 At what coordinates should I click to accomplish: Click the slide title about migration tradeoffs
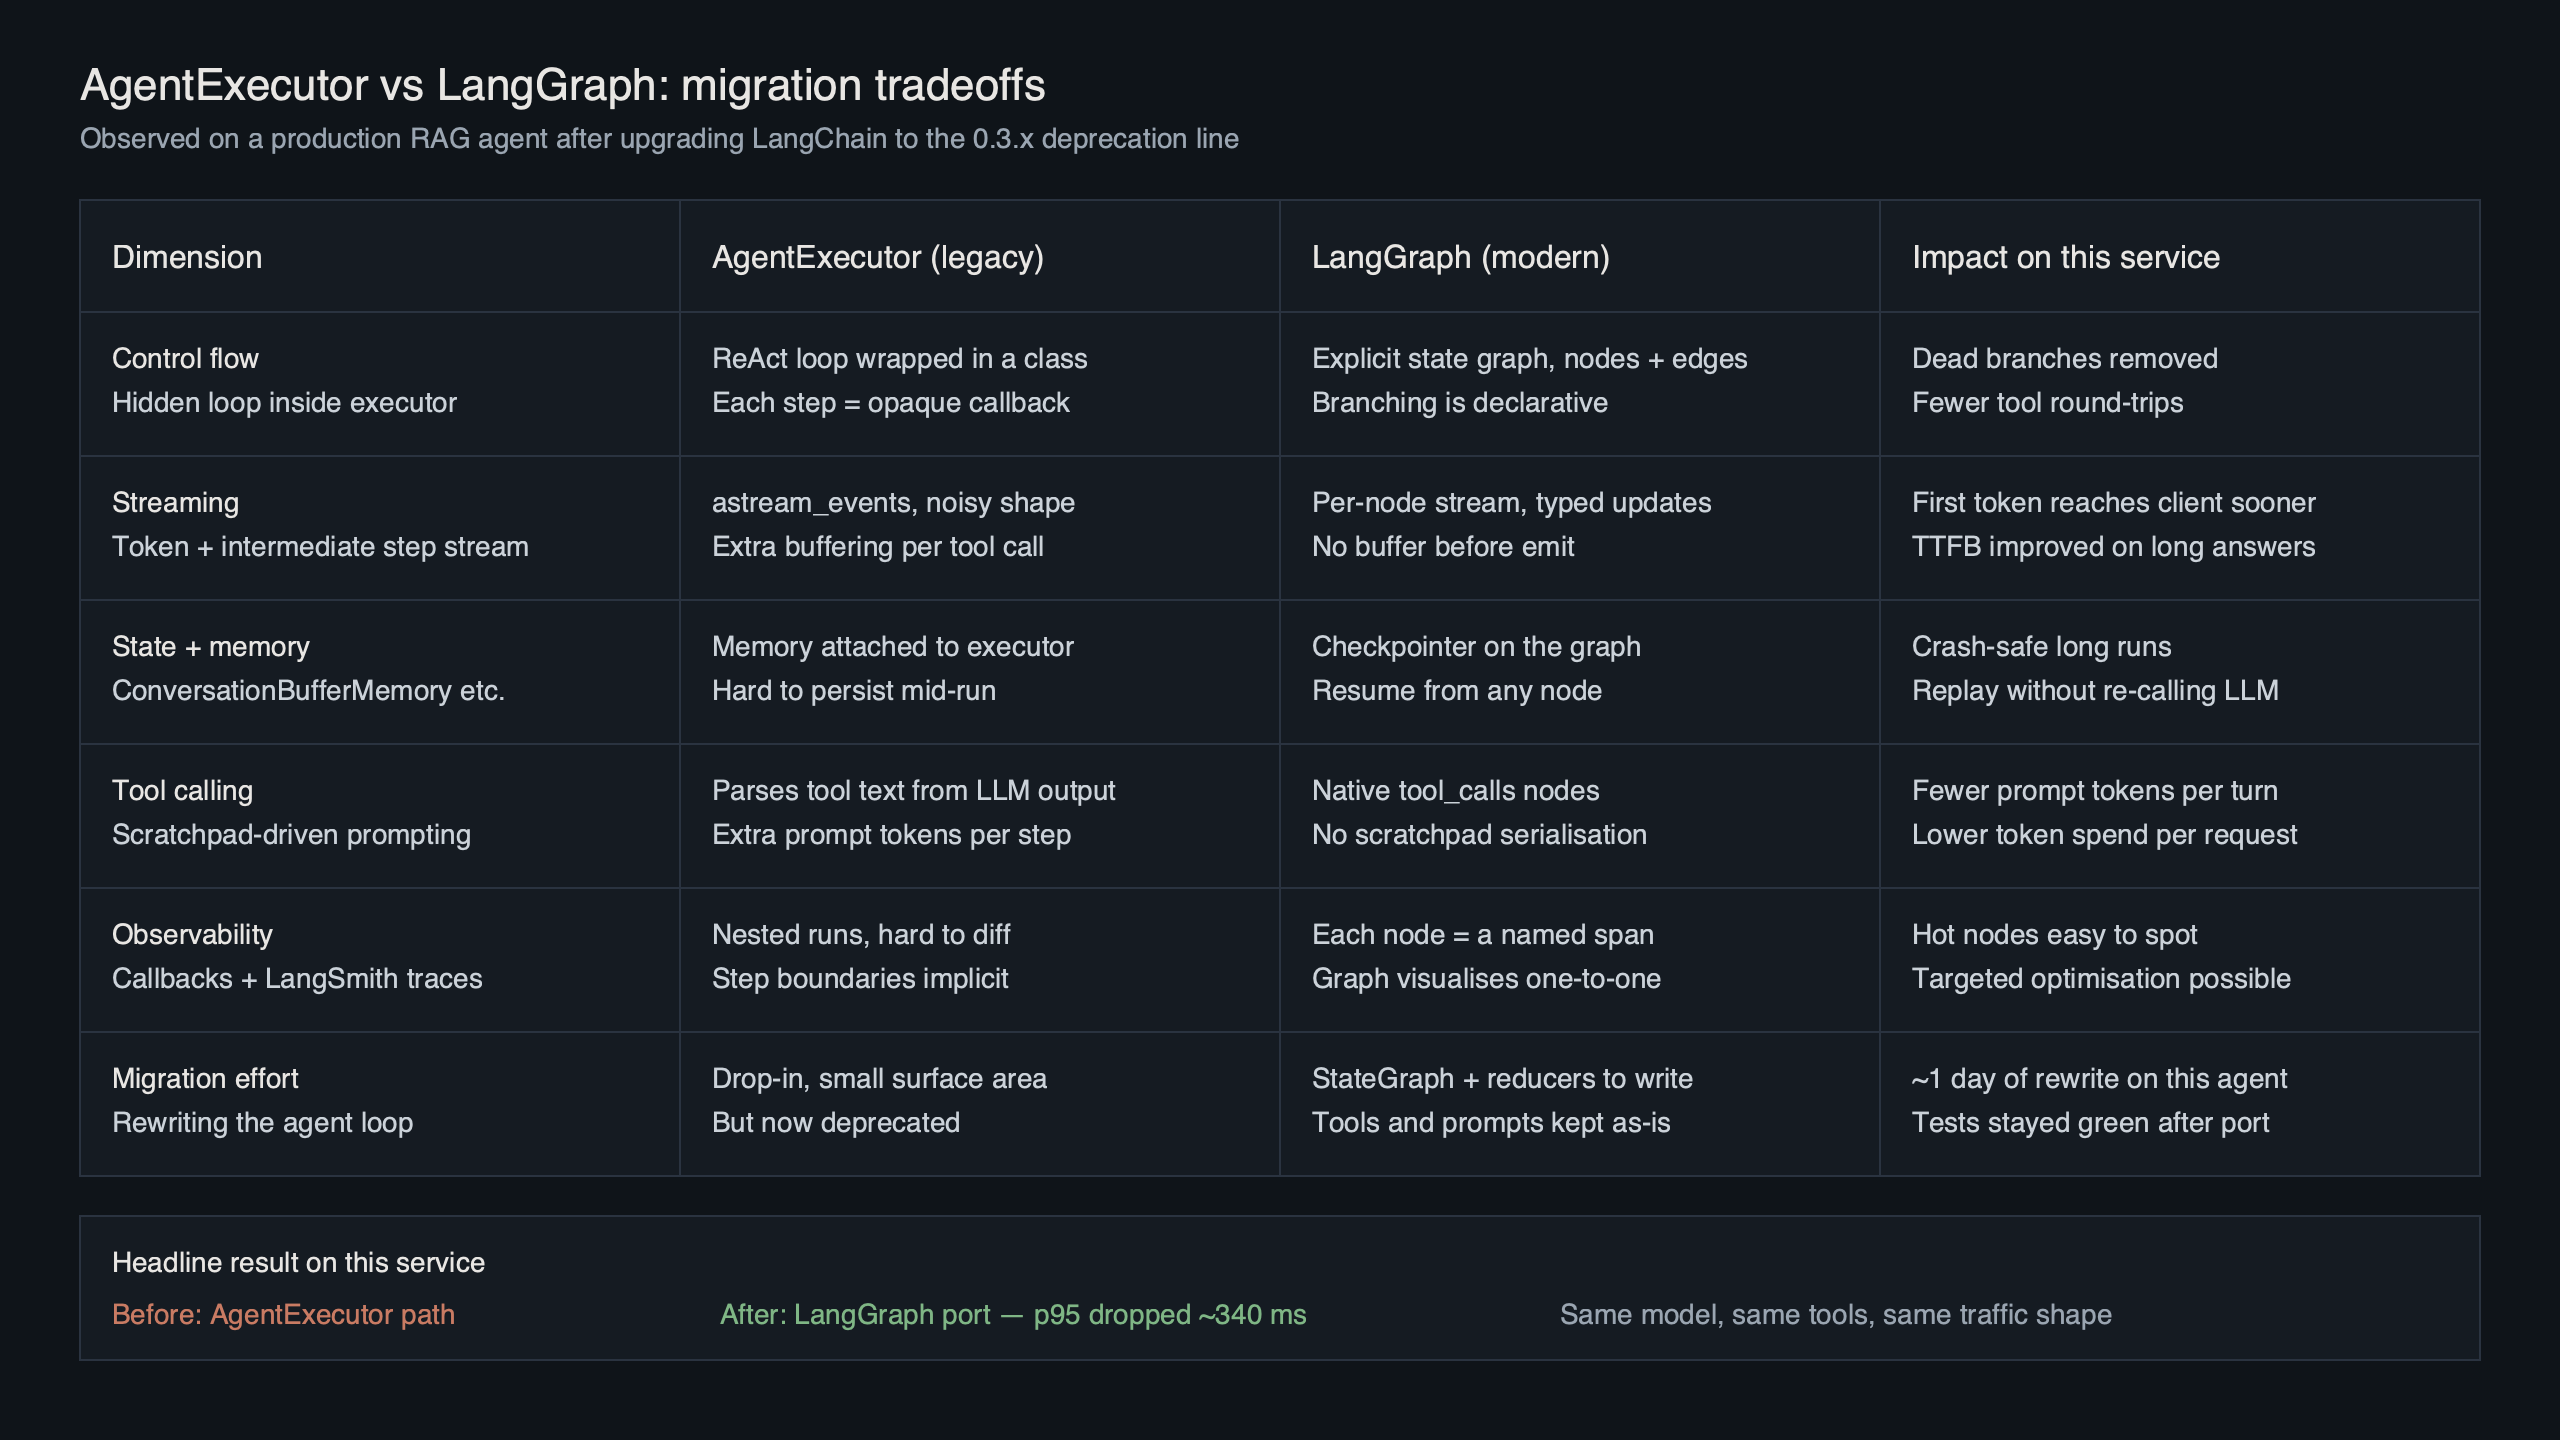coord(562,85)
